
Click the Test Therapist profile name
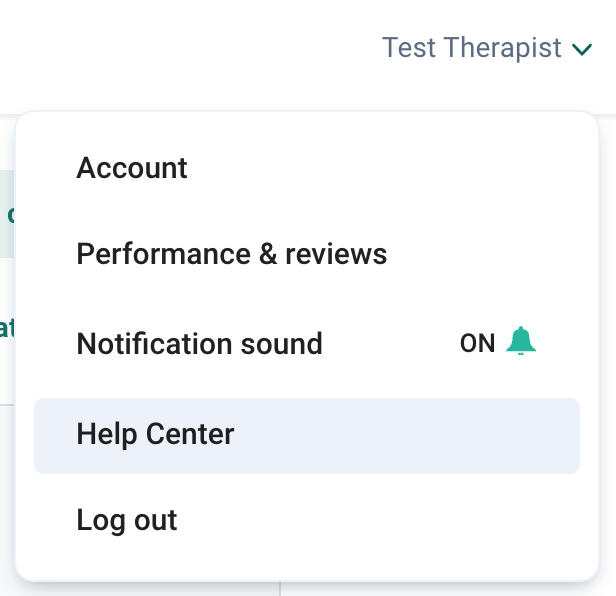(x=472, y=48)
